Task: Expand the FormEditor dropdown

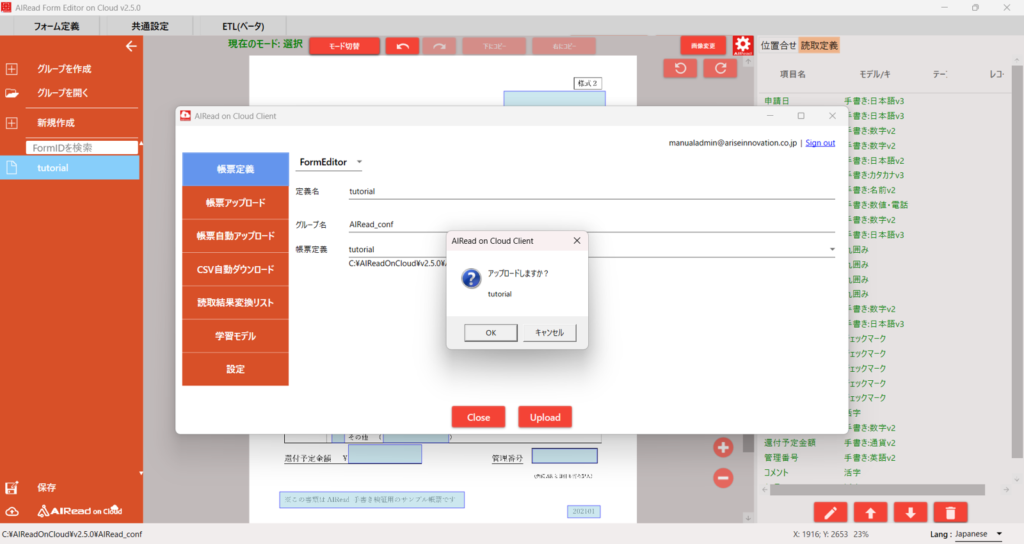Action: coord(359,162)
